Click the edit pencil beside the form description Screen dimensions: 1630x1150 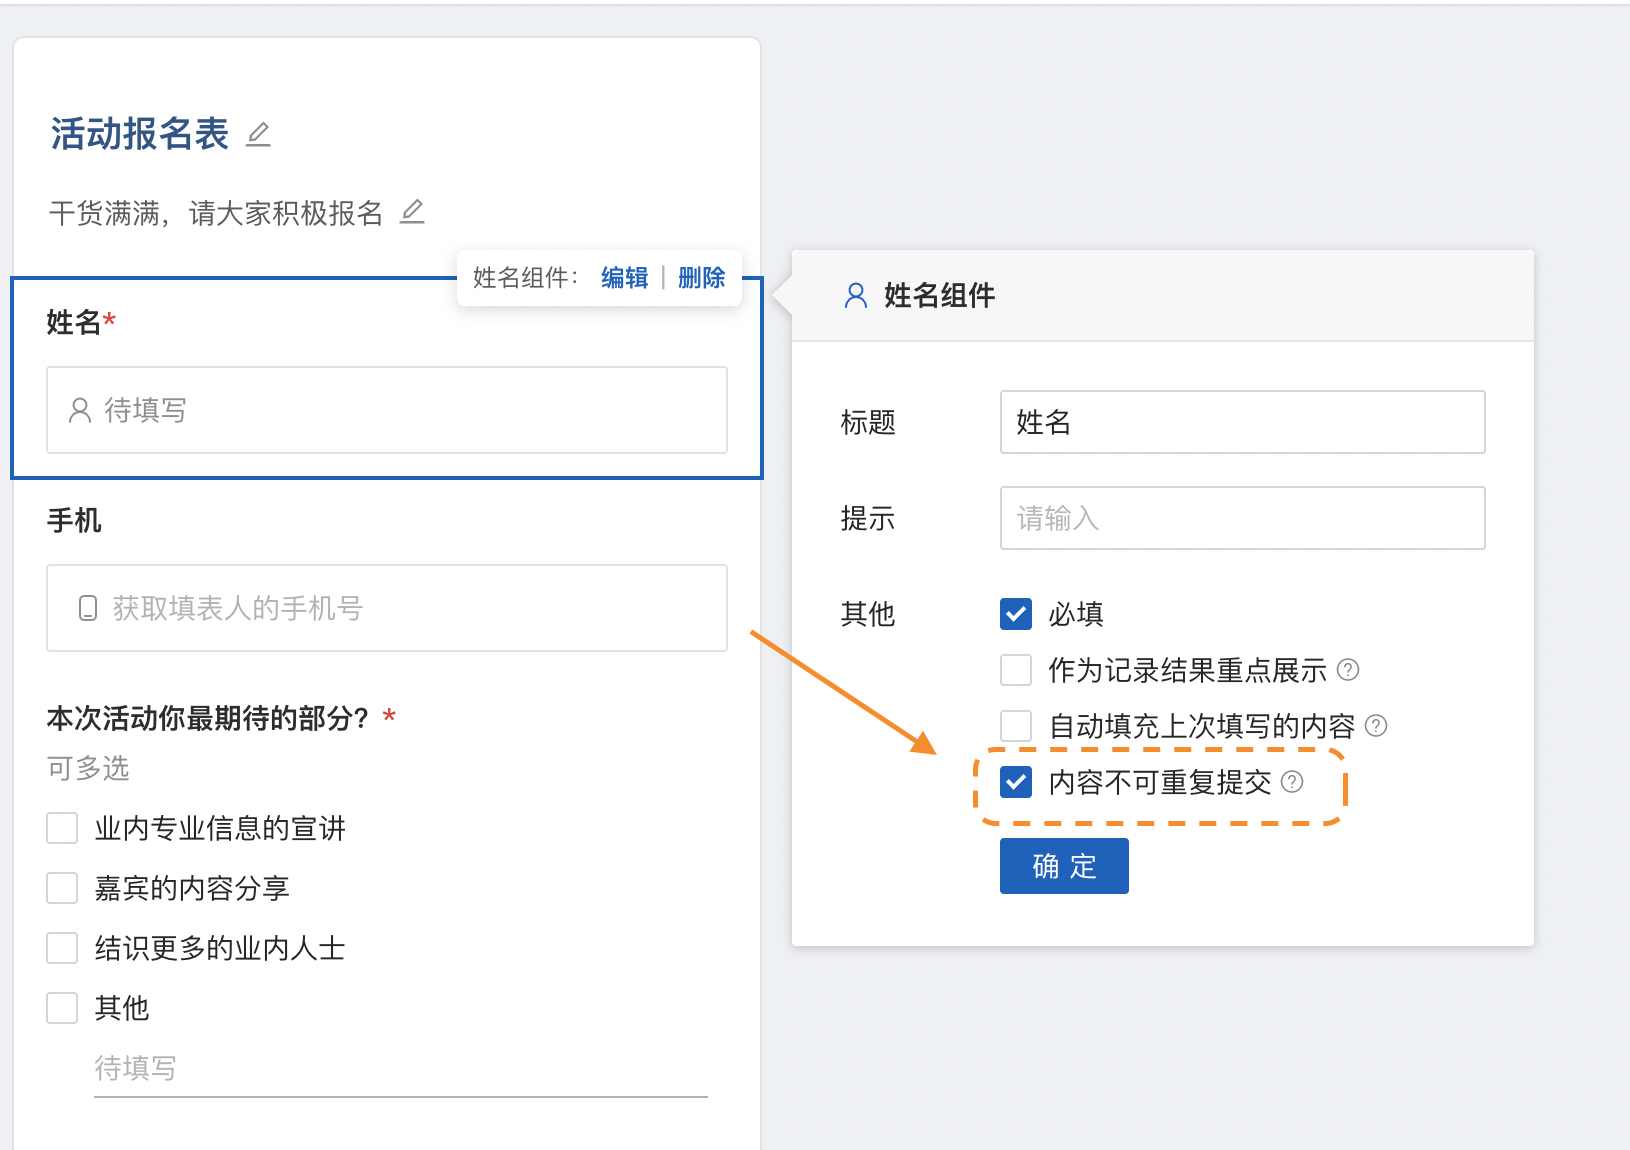click(x=412, y=212)
